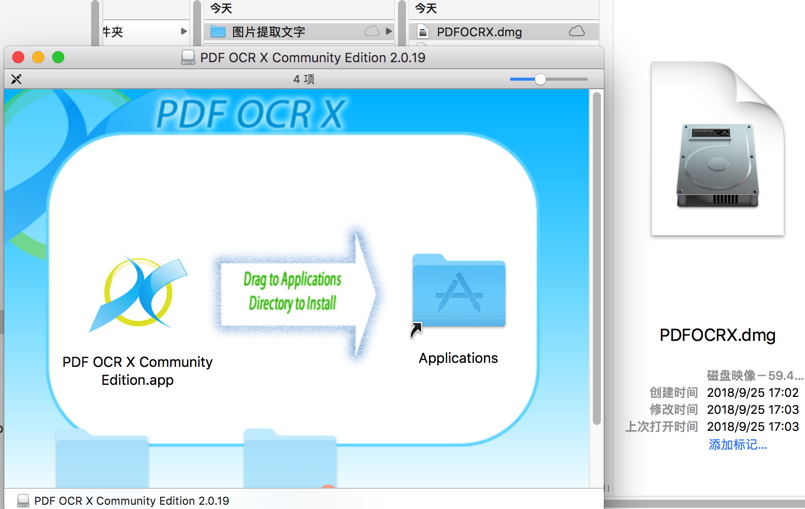Minimize the PDF OCR X disk window
Image resolution: width=805 pixels, height=509 pixels.
pos(39,58)
